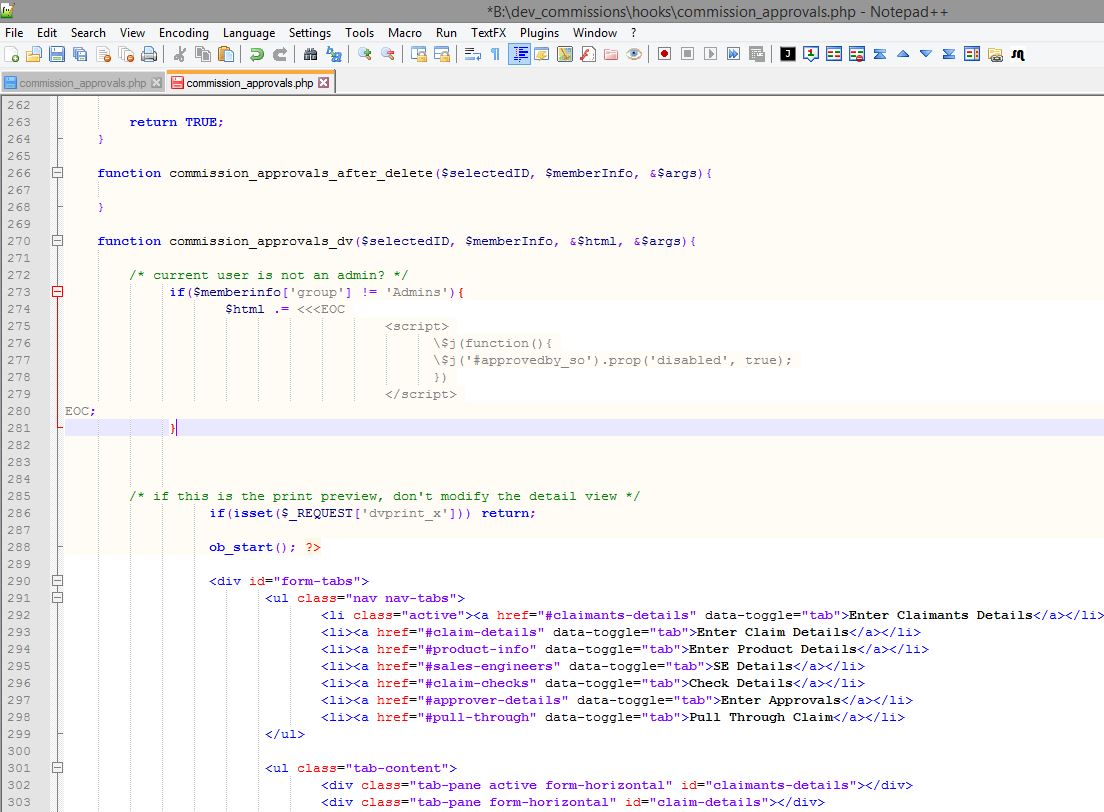Toggle monitoring with the eye icon
The width and height of the screenshot is (1104, 812).
(x=634, y=54)
